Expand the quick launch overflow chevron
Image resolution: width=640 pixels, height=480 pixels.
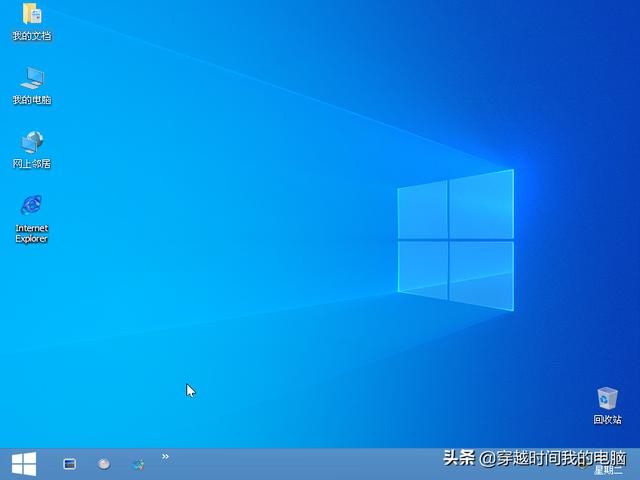tap(165, 456)
